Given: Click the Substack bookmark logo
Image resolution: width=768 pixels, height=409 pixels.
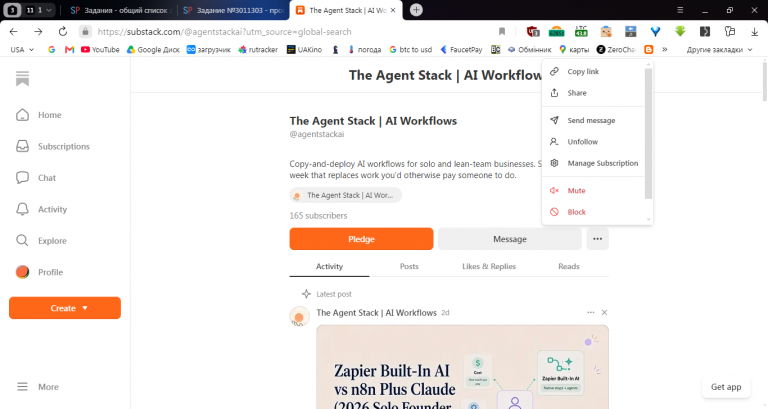Looking at the screenshot, I should pyautogui.click(x=23, y=78).
